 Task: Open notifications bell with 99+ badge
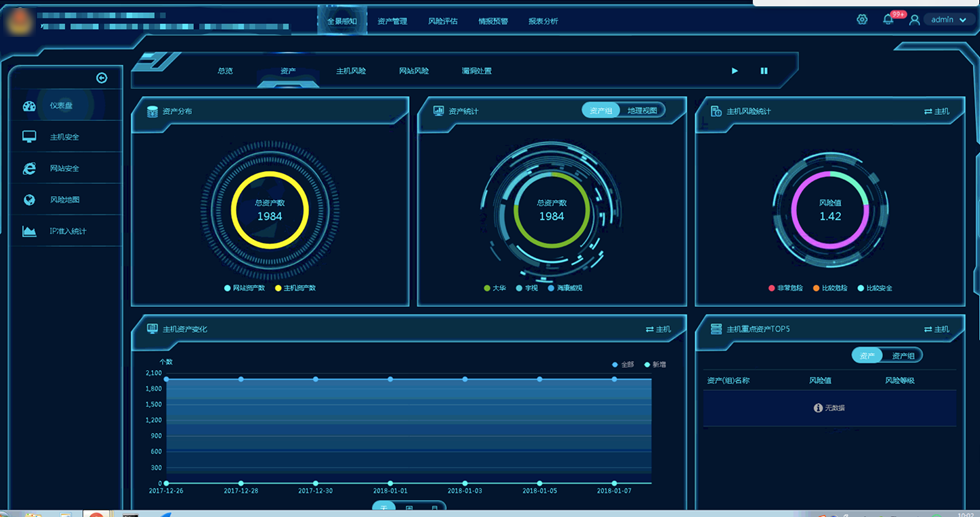[x=888, y=20]
